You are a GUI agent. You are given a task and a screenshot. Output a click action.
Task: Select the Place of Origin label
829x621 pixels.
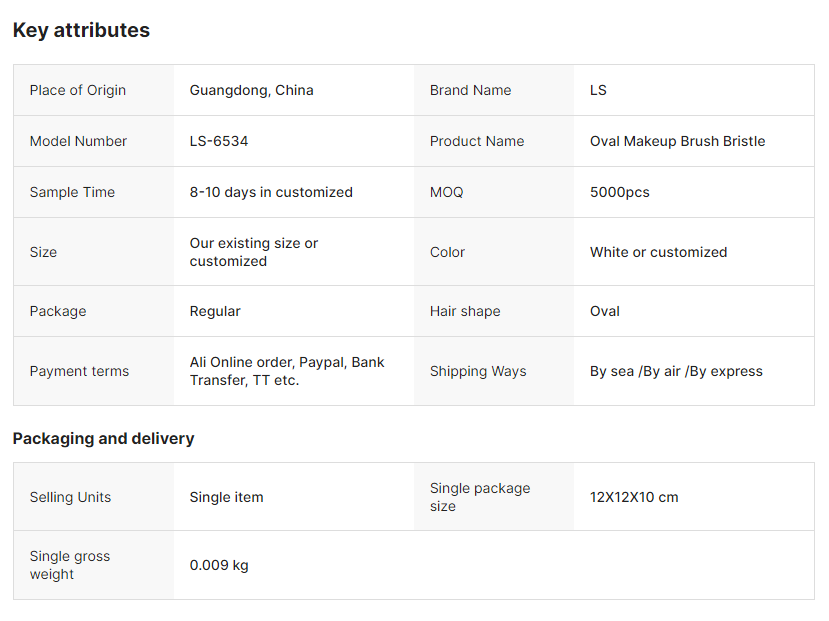click(x=78, y=90)
